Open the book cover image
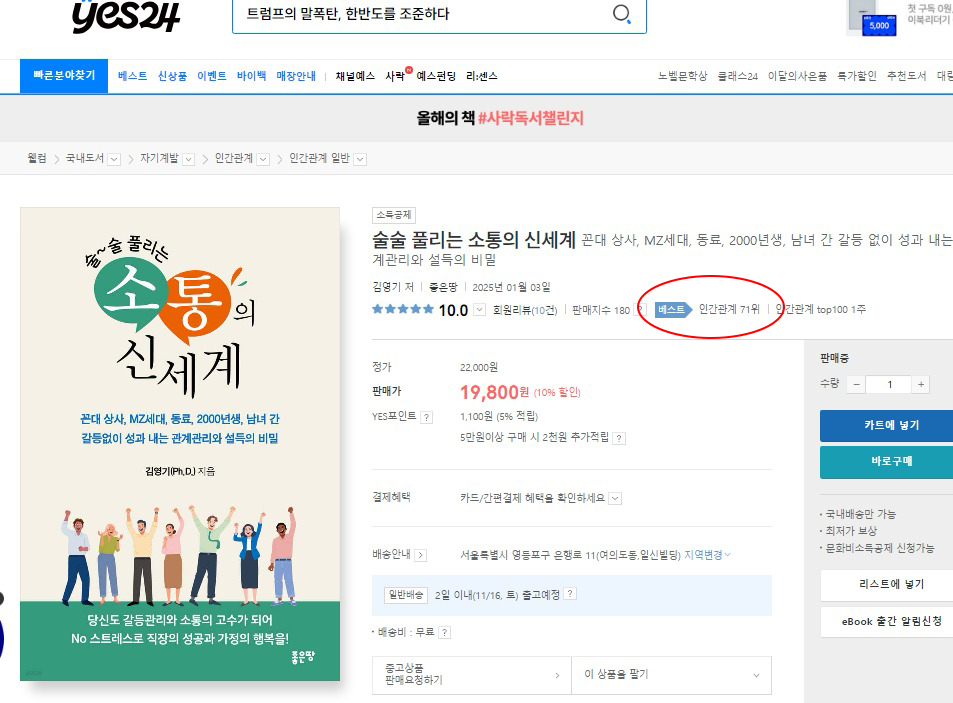The image size is (953, 703). click(180, 444)
